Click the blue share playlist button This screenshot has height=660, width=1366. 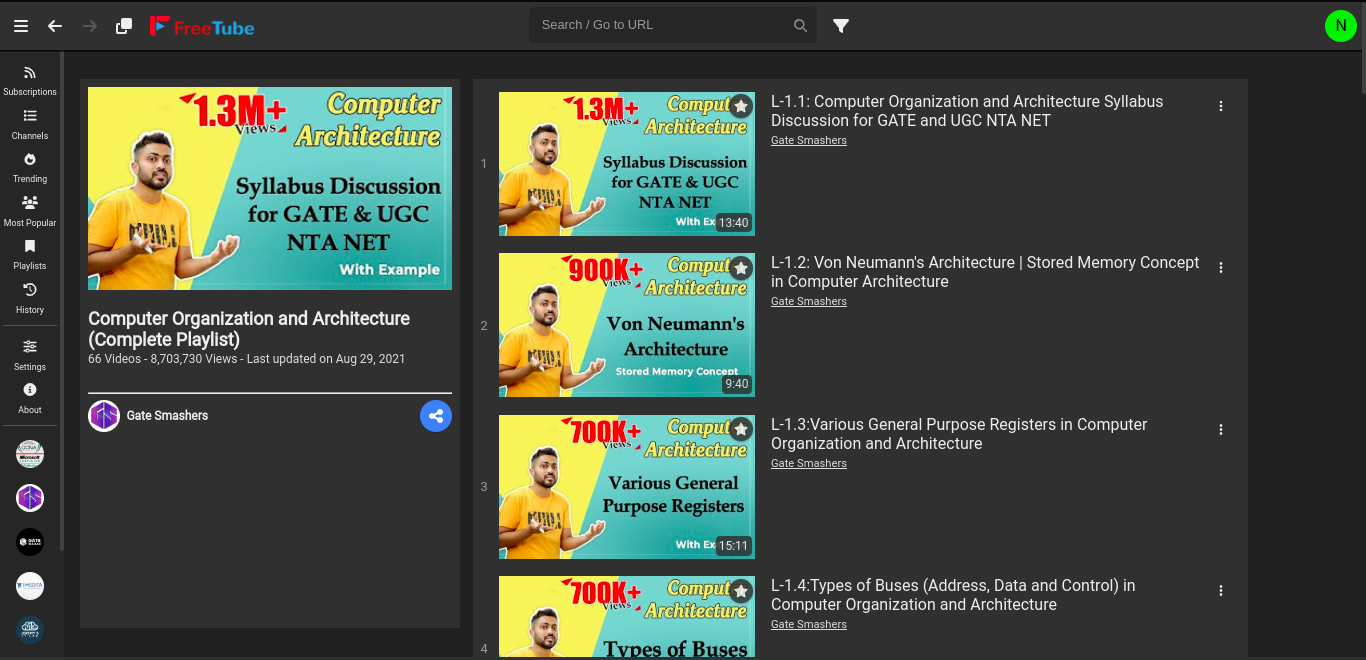(436, 416)
